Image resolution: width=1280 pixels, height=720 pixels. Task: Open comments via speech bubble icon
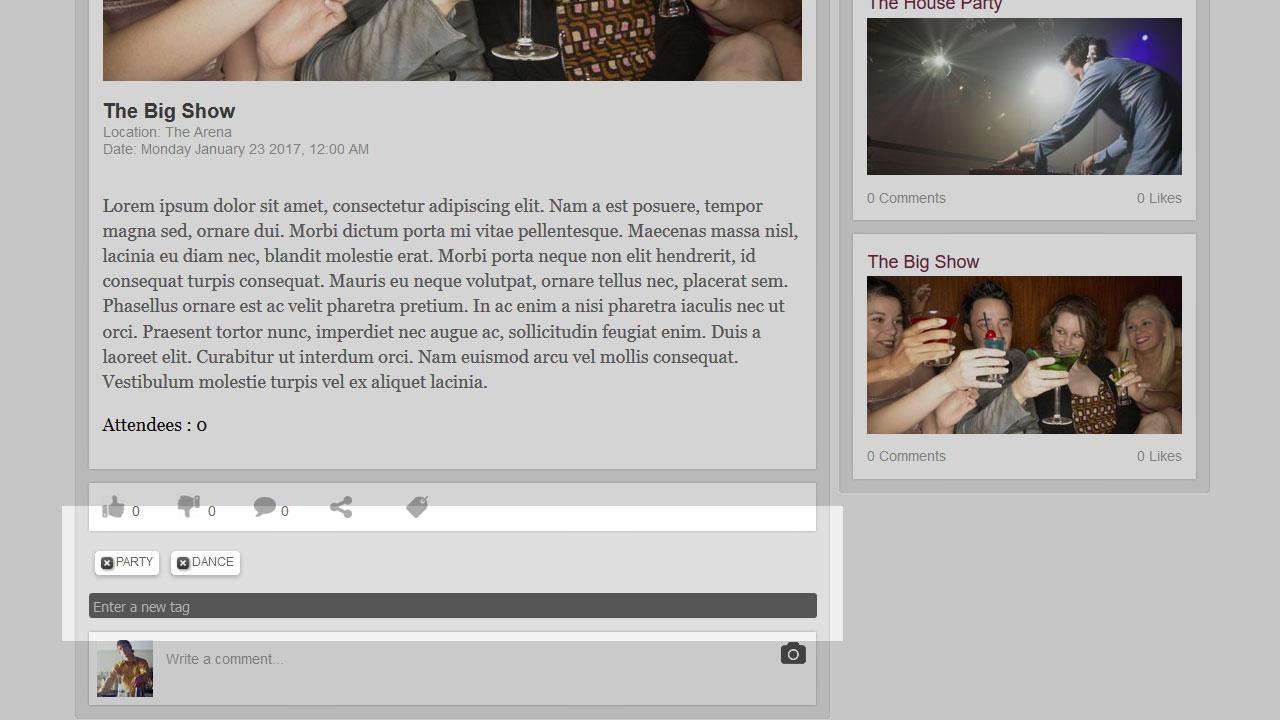[x=264, y=507]
